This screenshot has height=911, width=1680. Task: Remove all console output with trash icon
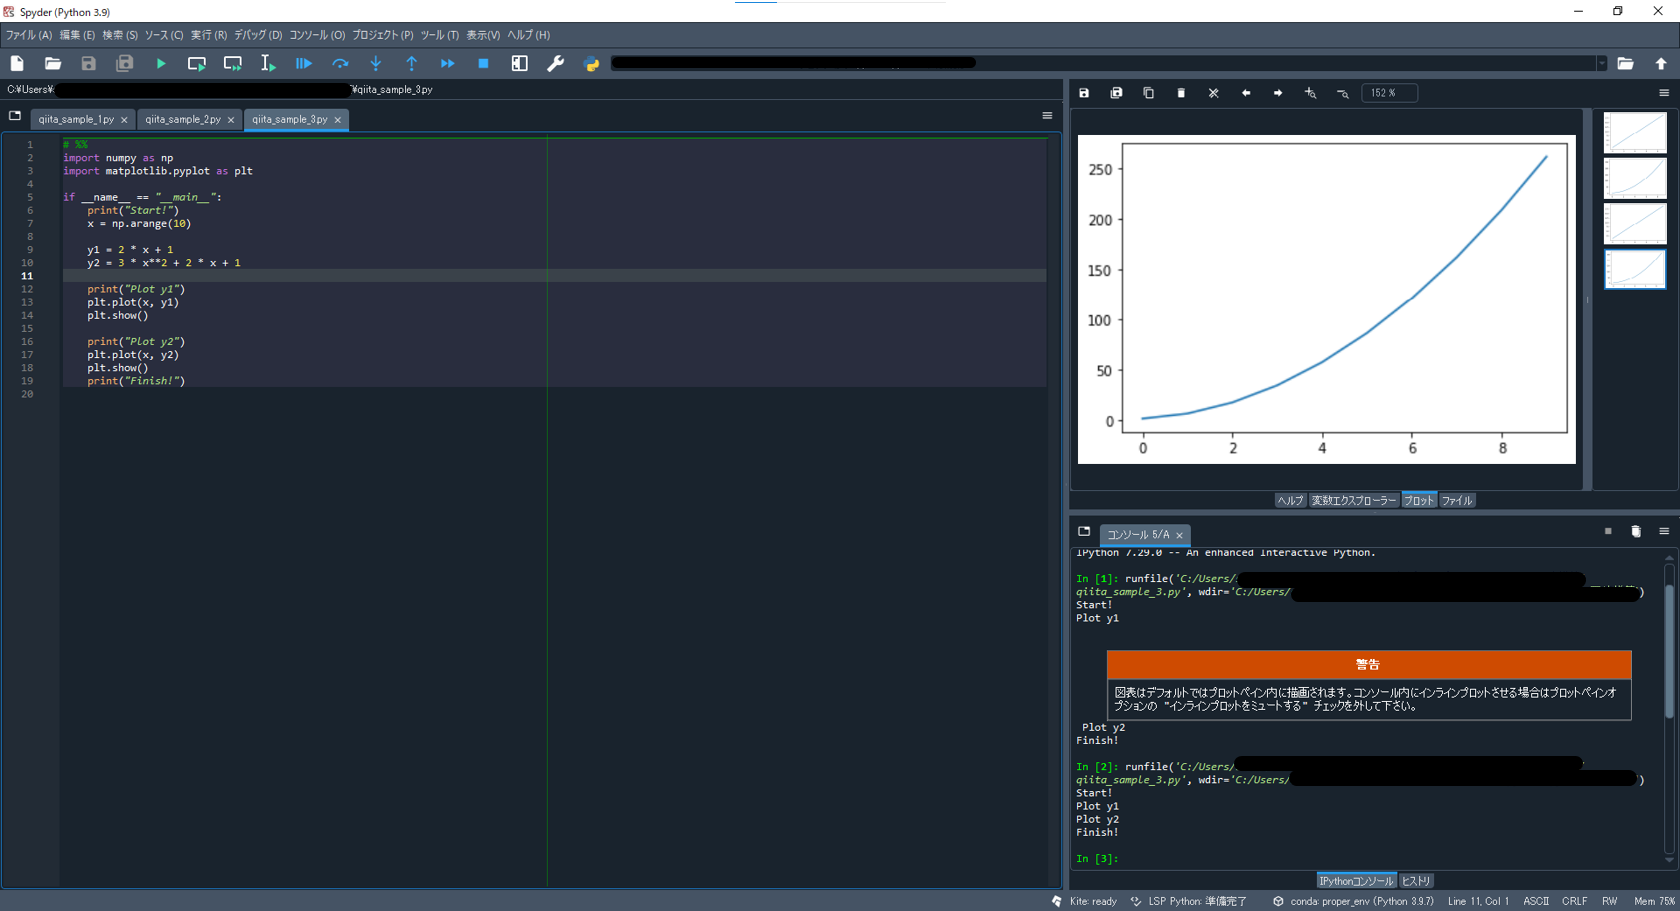click(1636, 531)
